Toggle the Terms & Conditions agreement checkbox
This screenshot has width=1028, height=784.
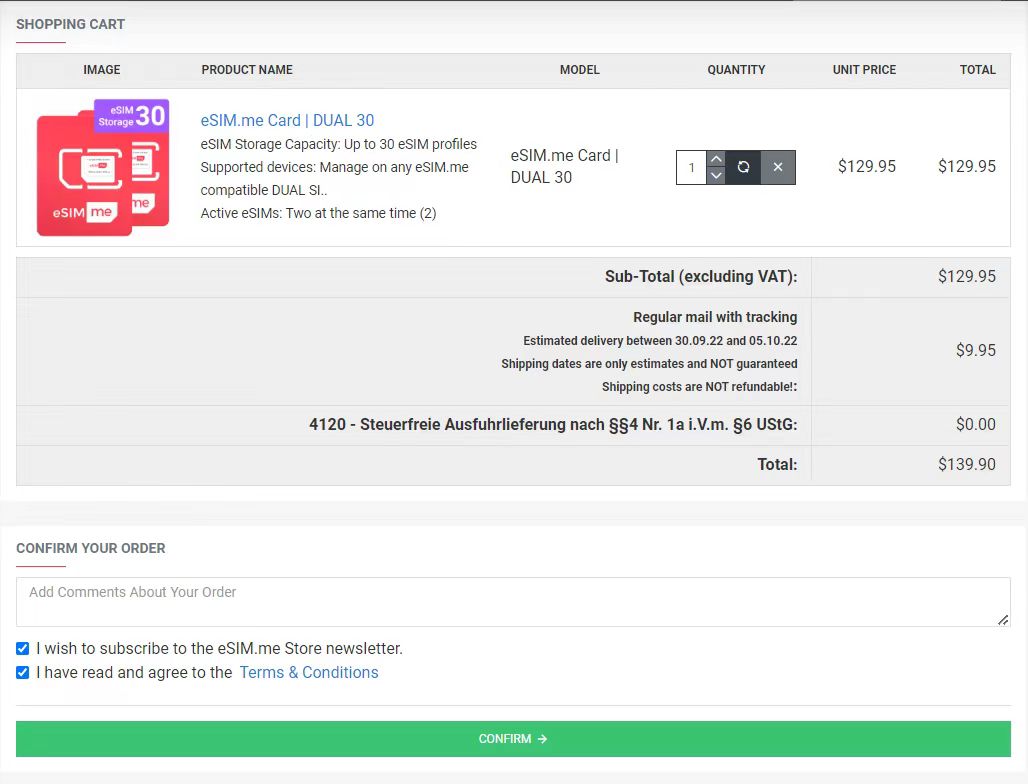23,672
